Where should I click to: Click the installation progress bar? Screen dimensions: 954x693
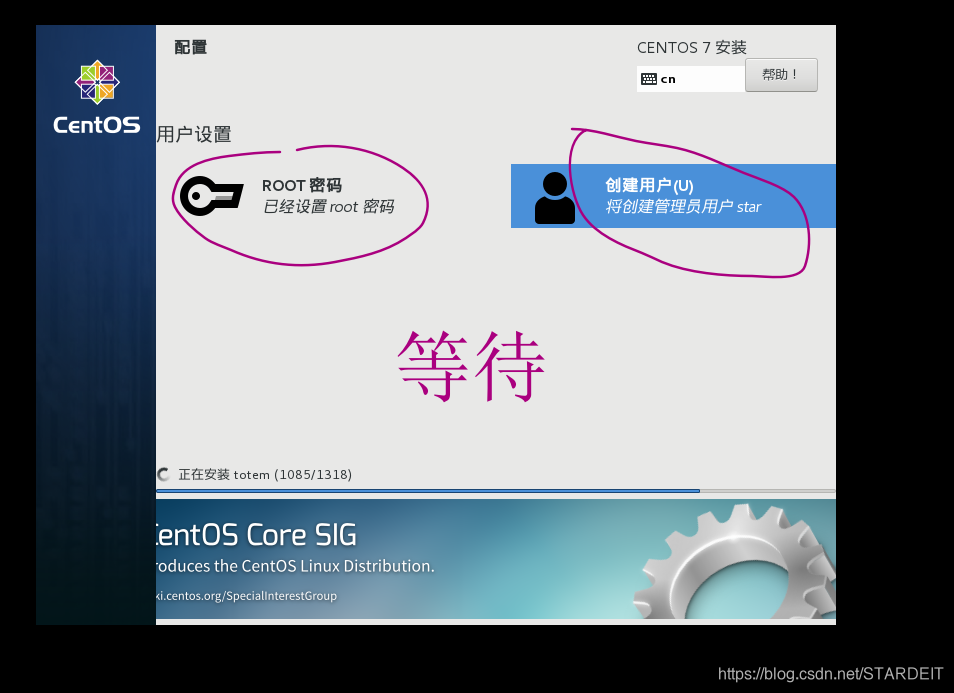495,490
